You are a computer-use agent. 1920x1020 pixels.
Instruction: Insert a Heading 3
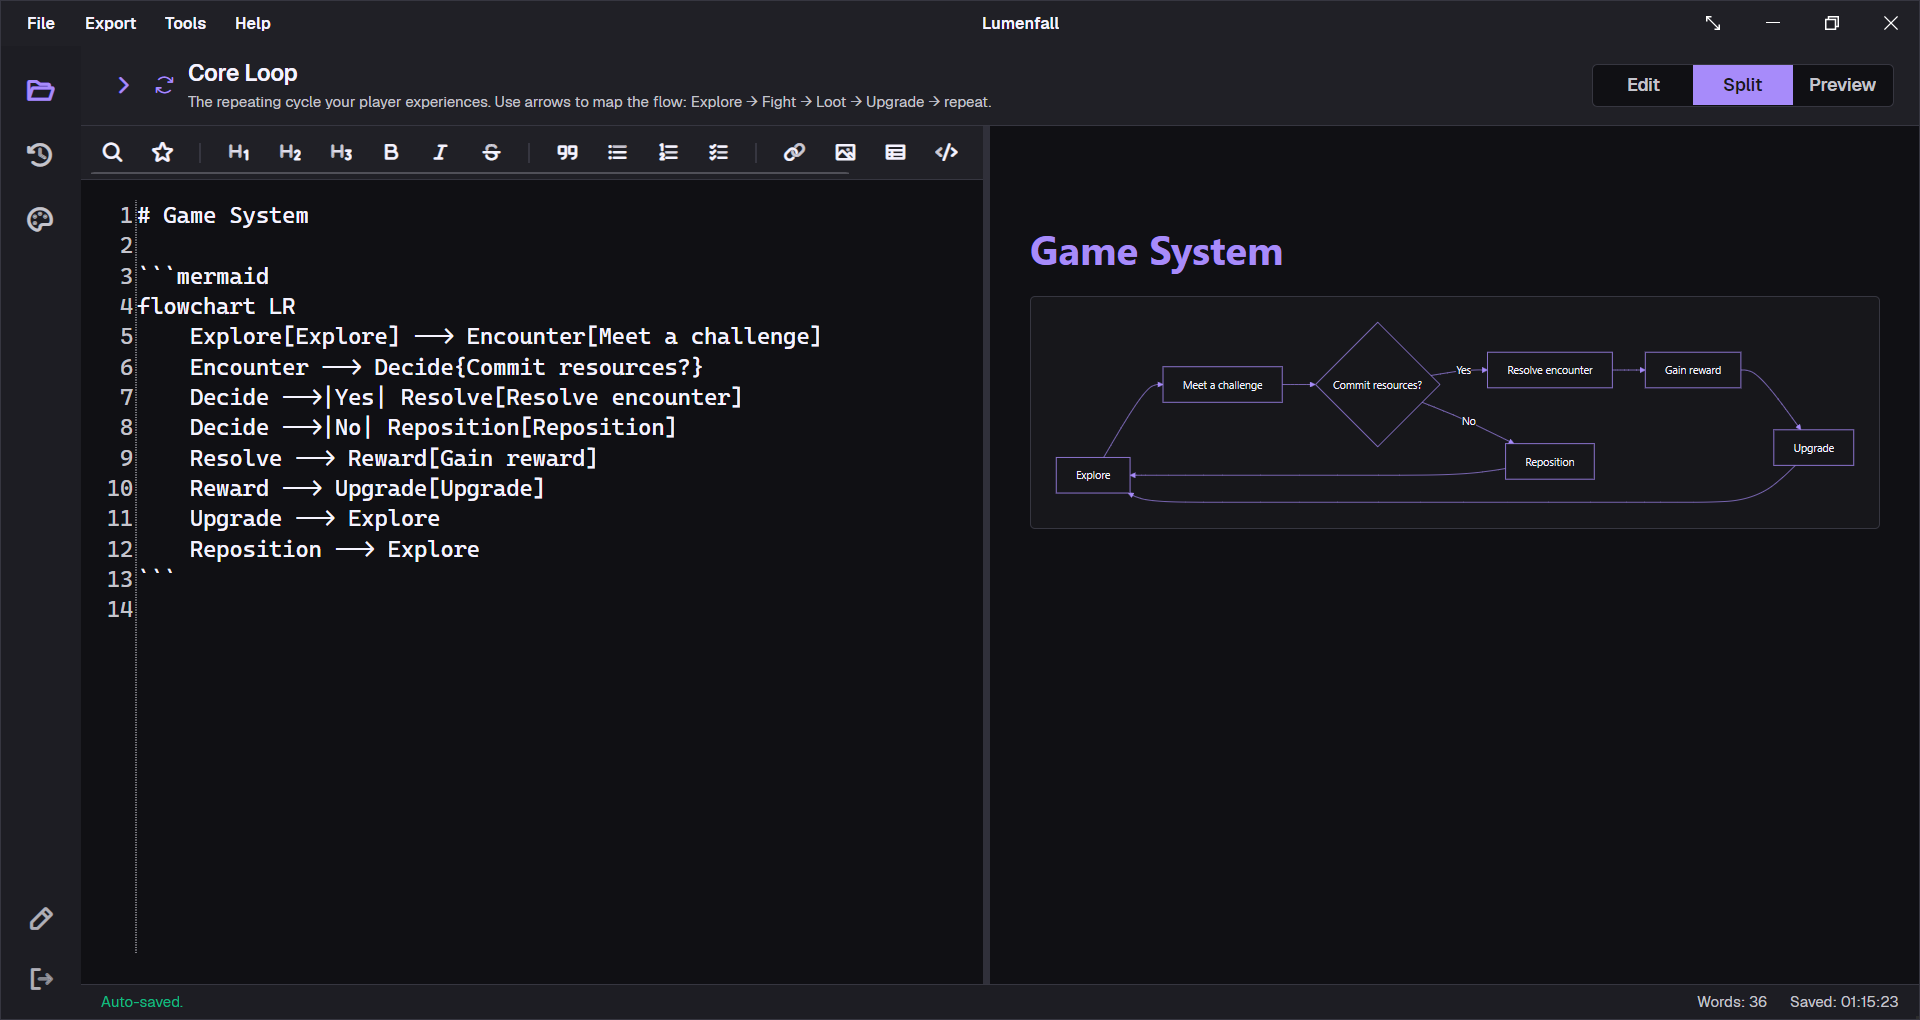tap(341, 152)
